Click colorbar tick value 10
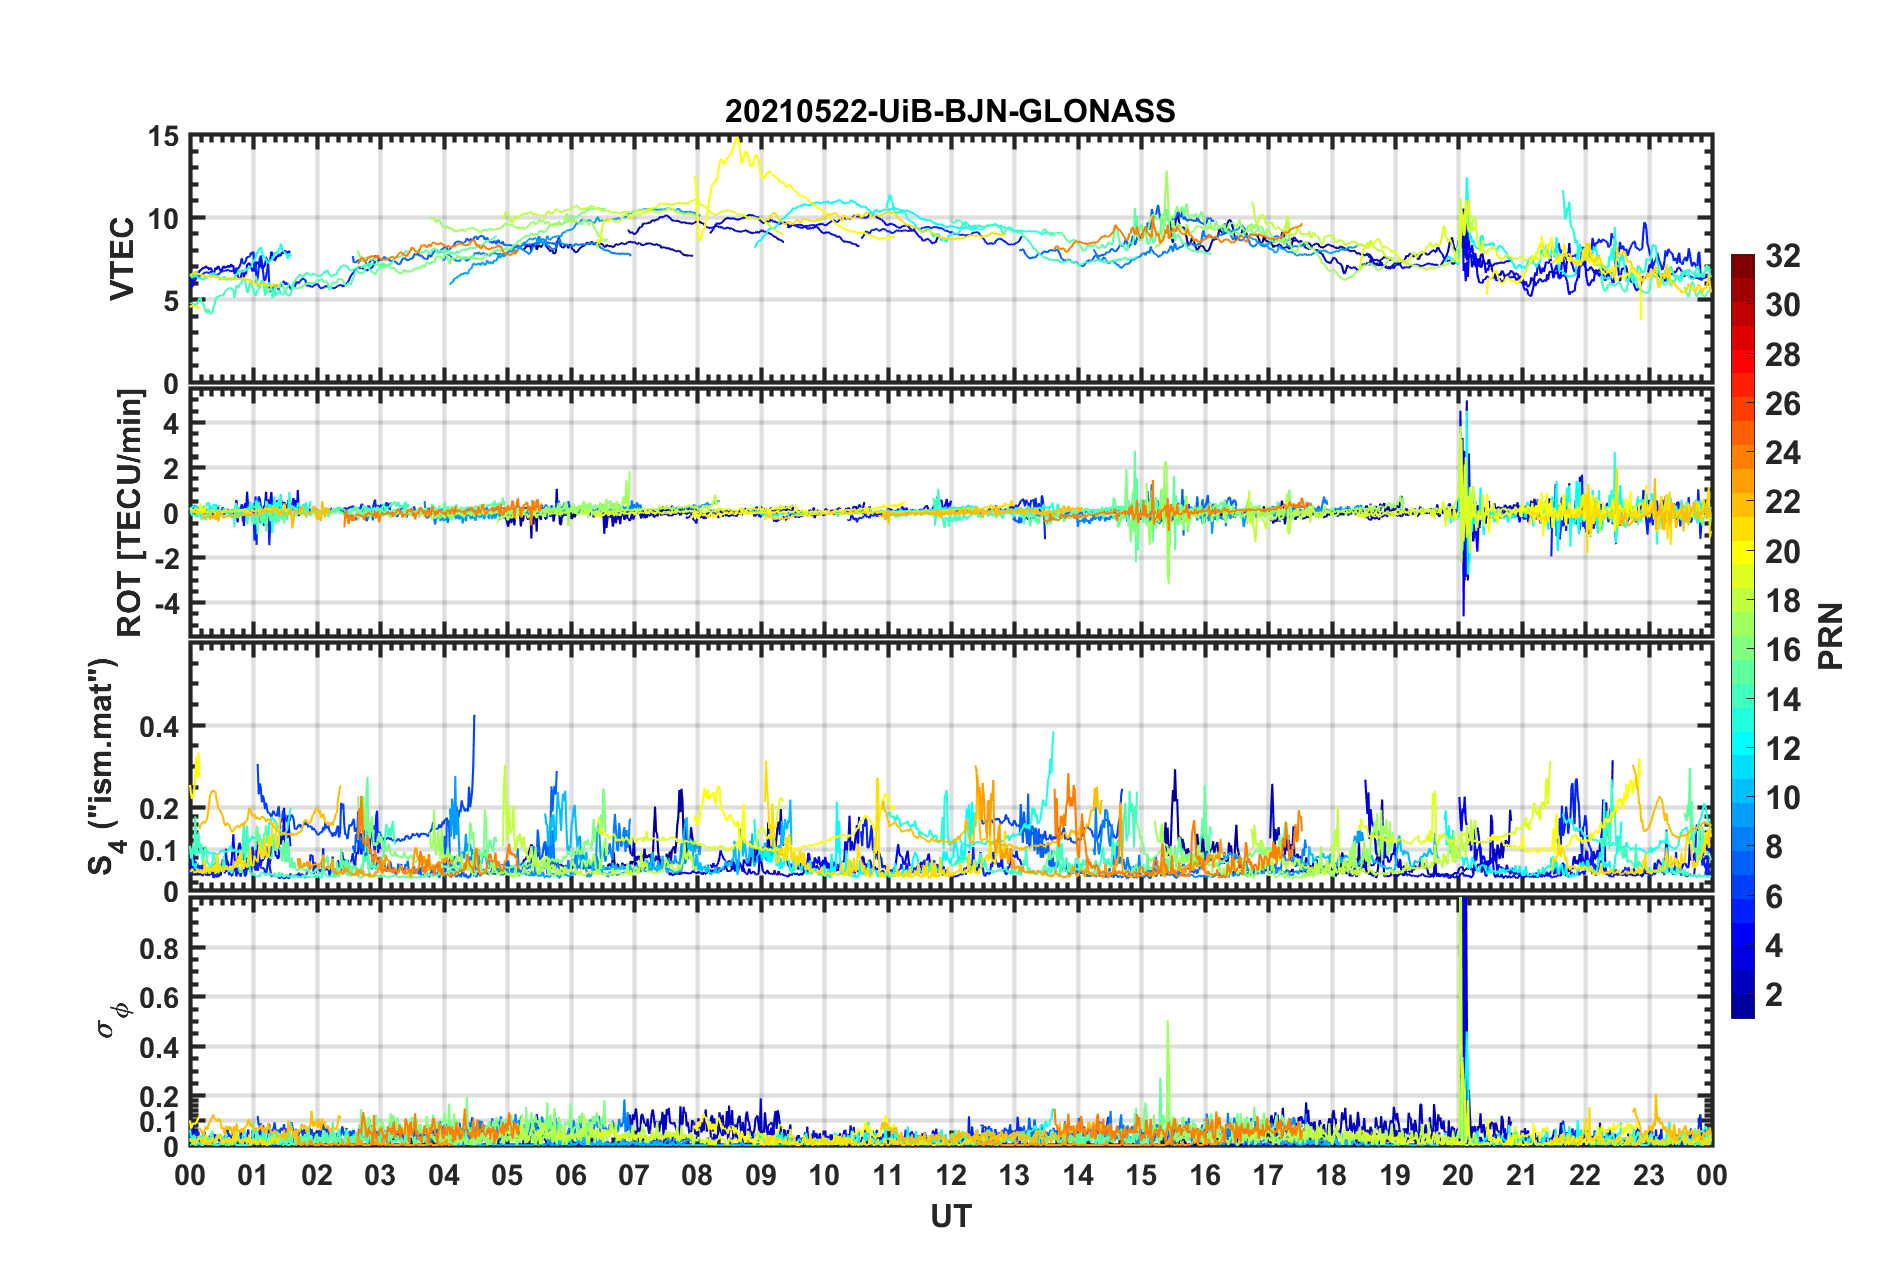This screenshot has width=1902, height=1272. [1782, 797]
